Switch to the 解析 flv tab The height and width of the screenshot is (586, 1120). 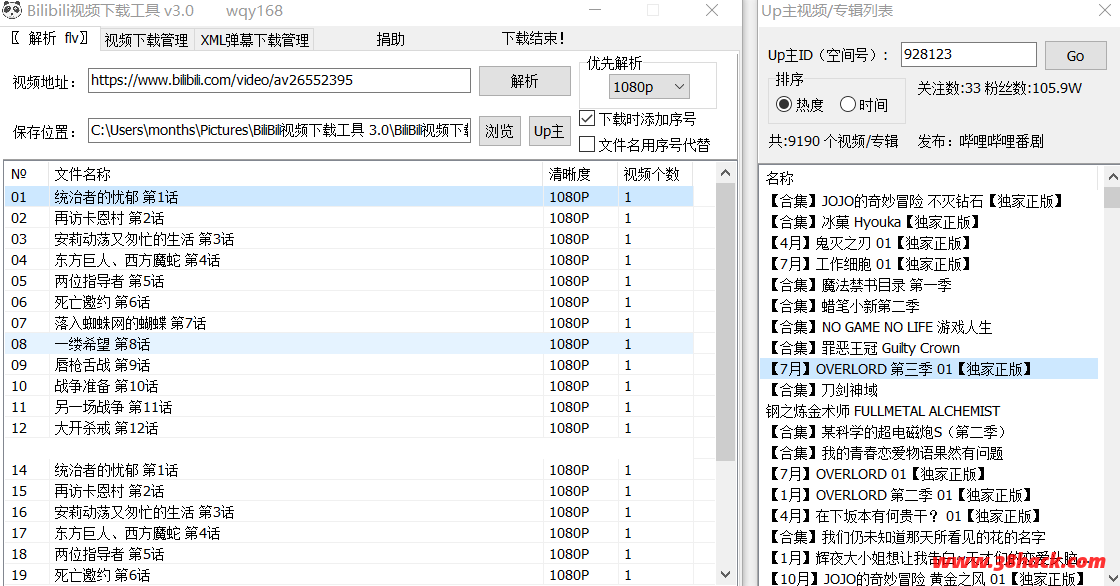click(x=49, y=39)
